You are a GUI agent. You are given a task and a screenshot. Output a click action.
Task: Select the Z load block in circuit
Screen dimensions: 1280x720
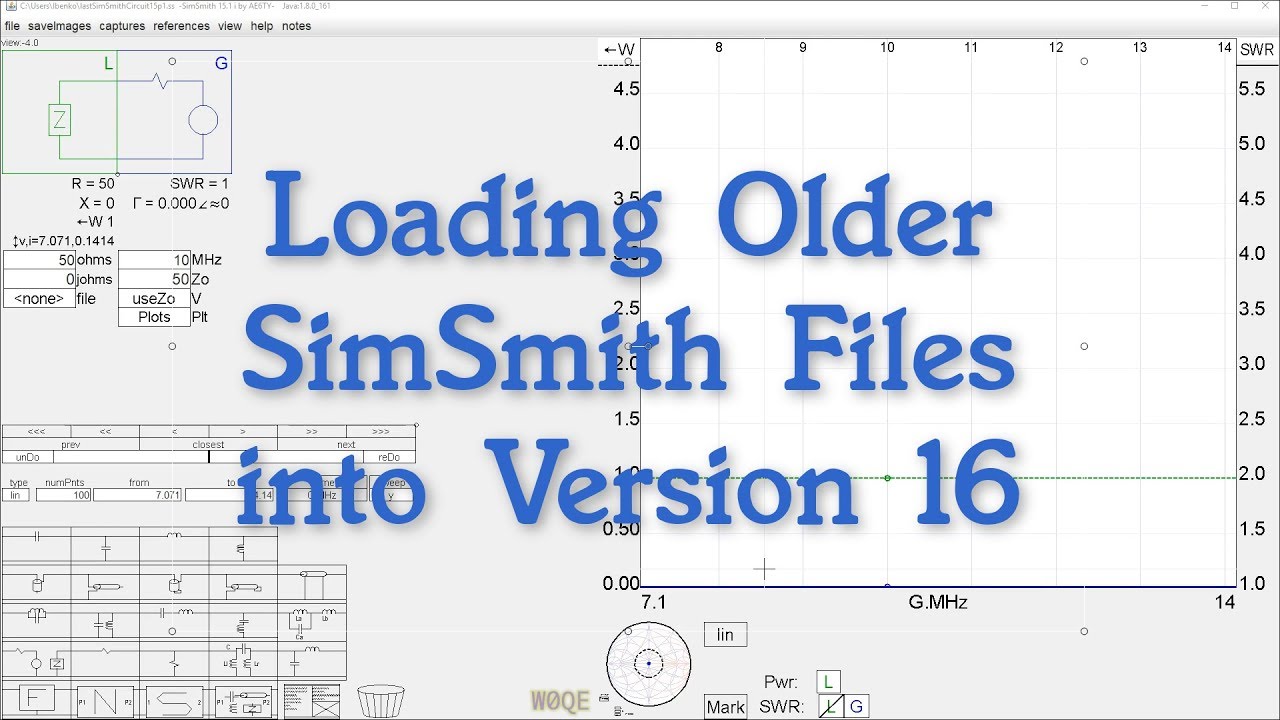[x=59, y=121]
